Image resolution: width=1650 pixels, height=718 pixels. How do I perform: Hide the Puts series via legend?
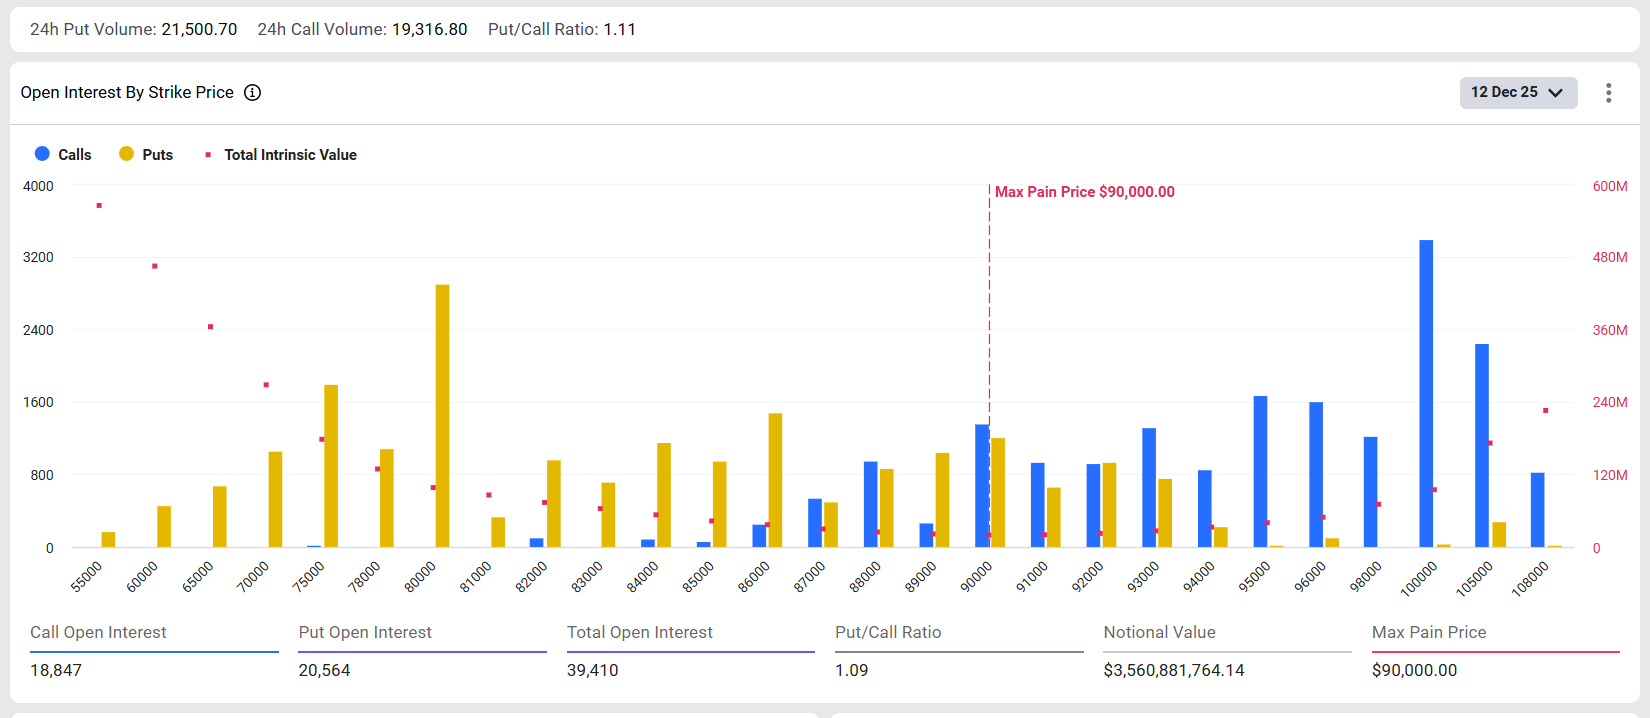pos(146,154)
